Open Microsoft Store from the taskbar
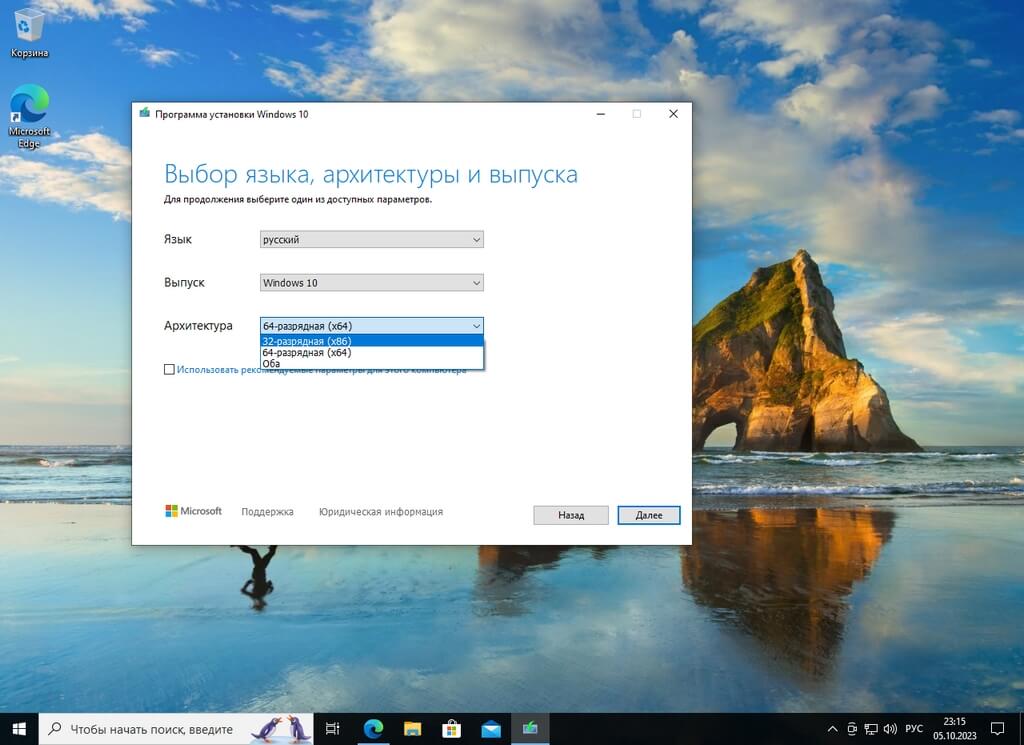The height and width of the screenshot is (745, 1024). coord(451,729)
